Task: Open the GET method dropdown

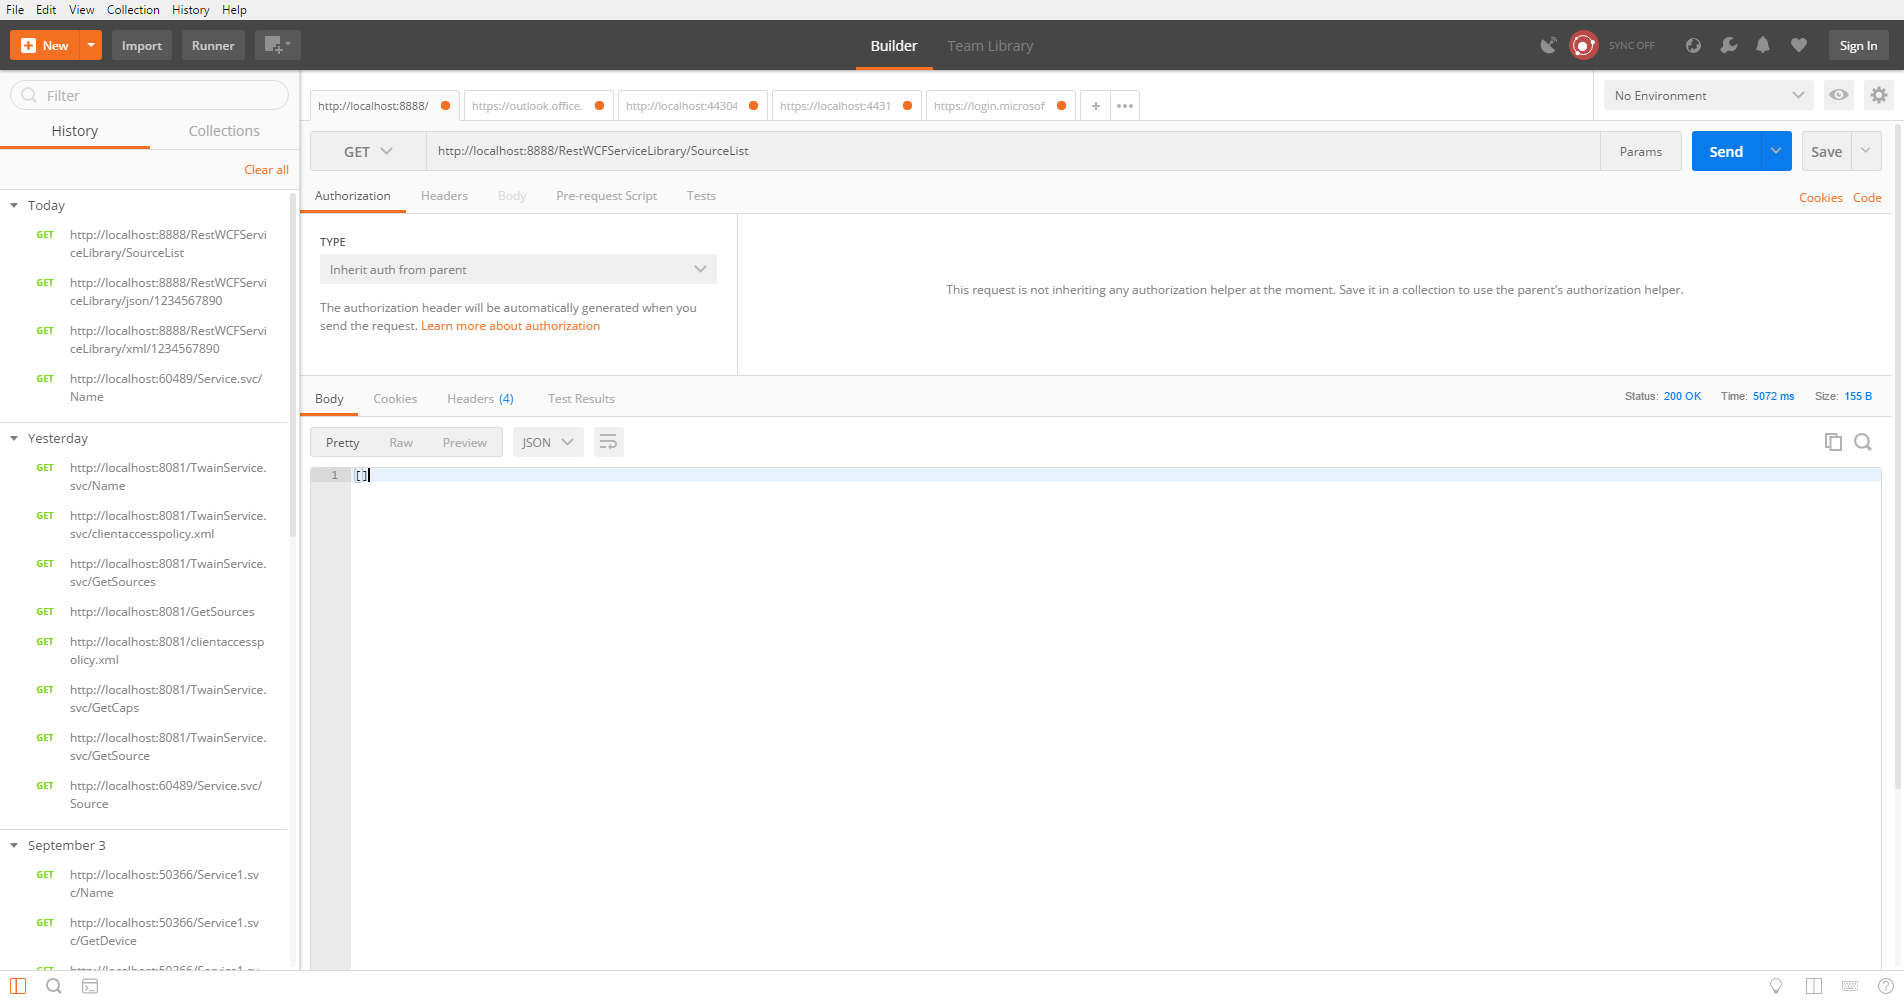Action: pyautogui.click(x=366, y=151)
